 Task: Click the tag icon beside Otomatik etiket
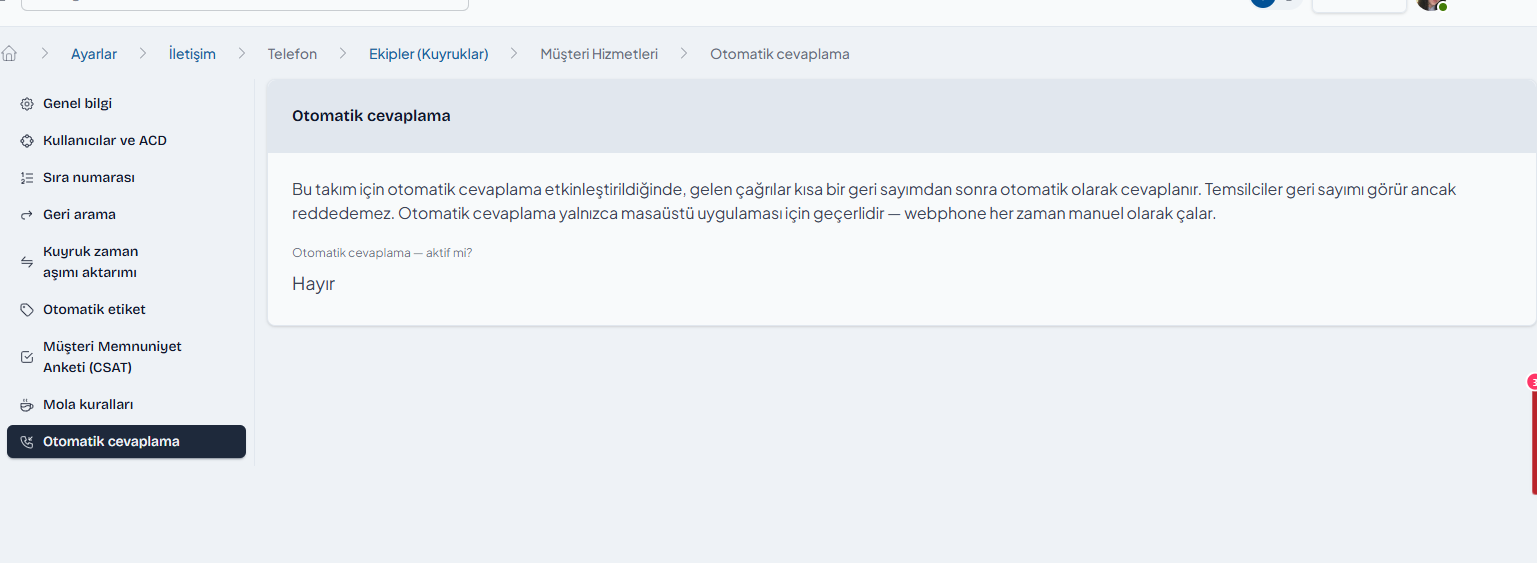pyautogui.click(x=27, y=310)
